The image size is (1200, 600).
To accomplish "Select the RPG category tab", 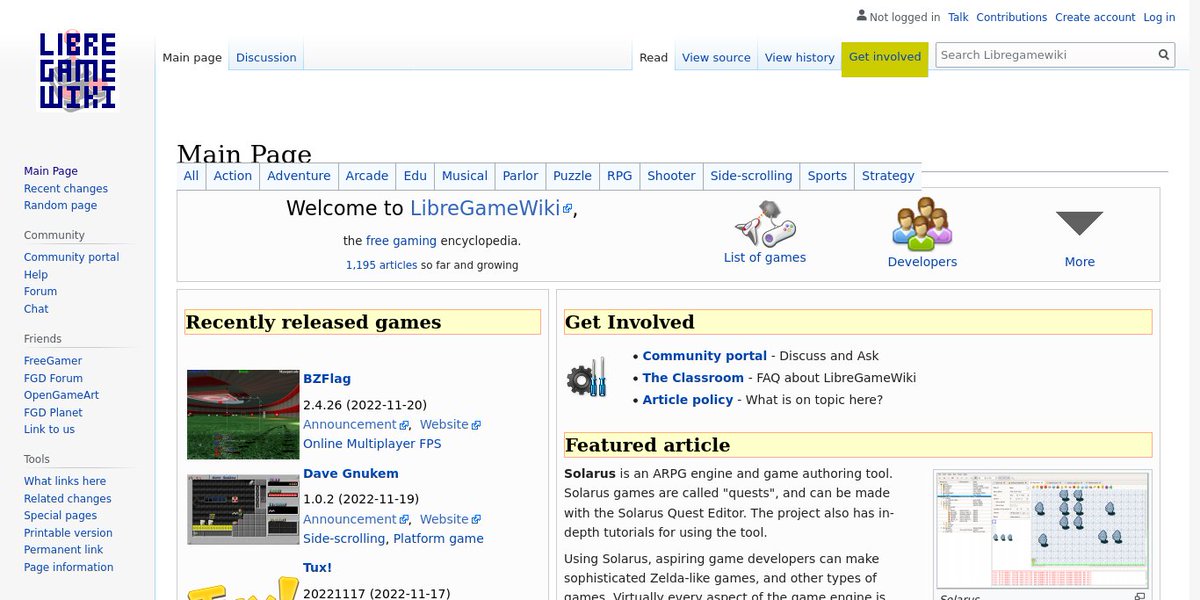I will click(619, 175).
